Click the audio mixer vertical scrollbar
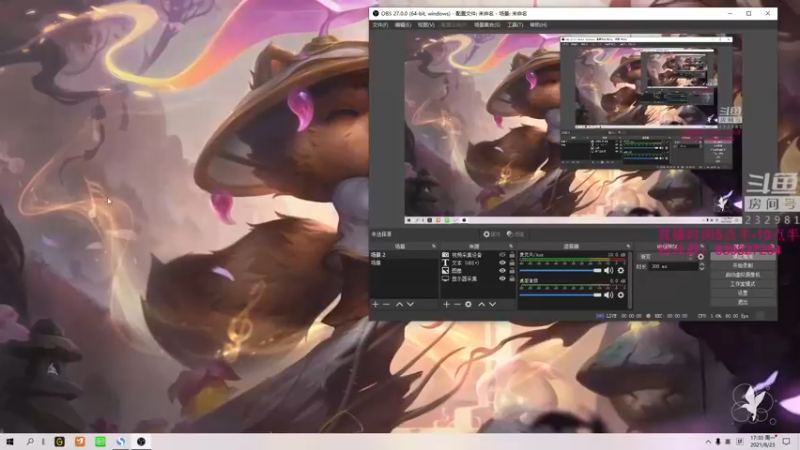Viewport: 800px width, 450px height. tap(631, 280)
